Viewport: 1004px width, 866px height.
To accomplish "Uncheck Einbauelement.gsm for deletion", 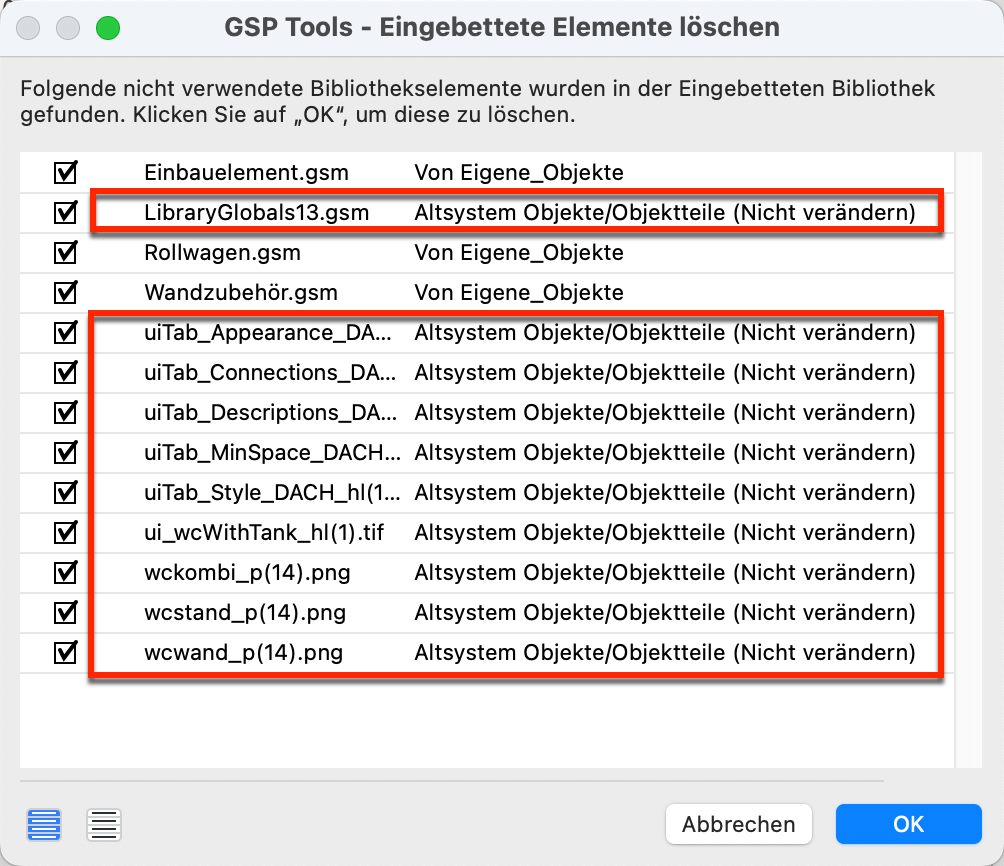I will coord(65,172).
